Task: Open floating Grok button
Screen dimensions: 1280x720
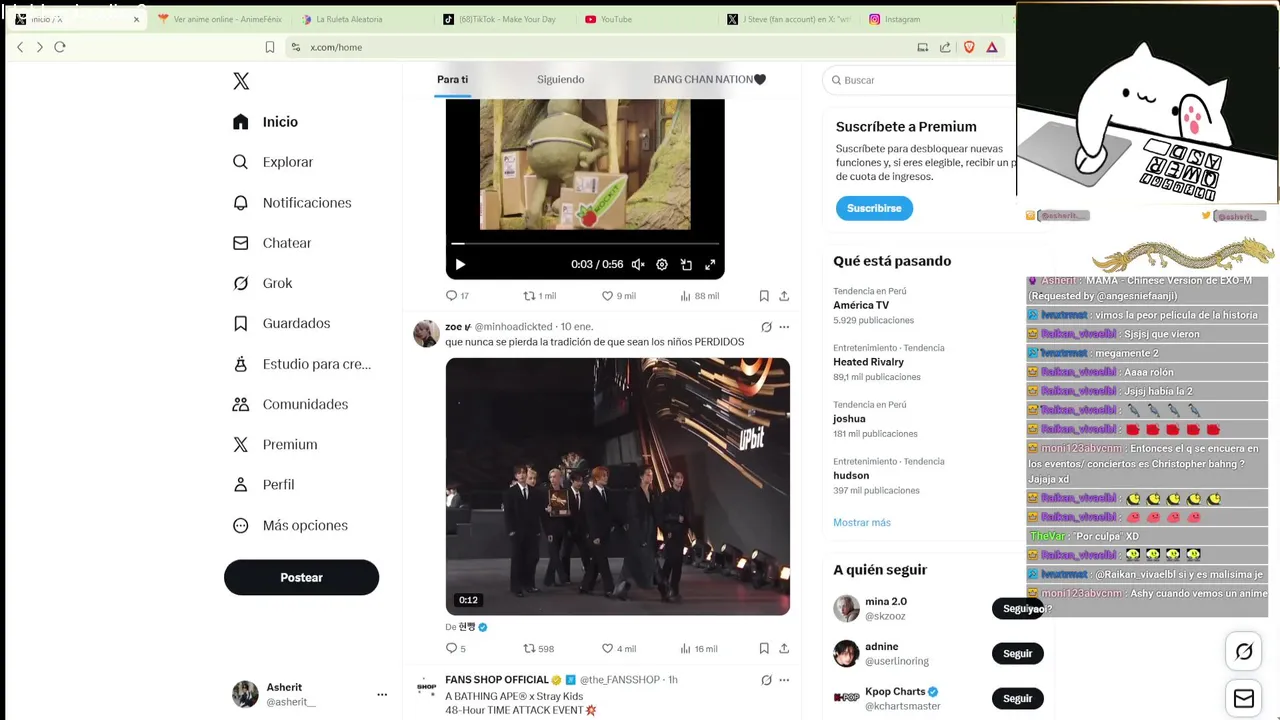Action: (x=1244, y=652)
